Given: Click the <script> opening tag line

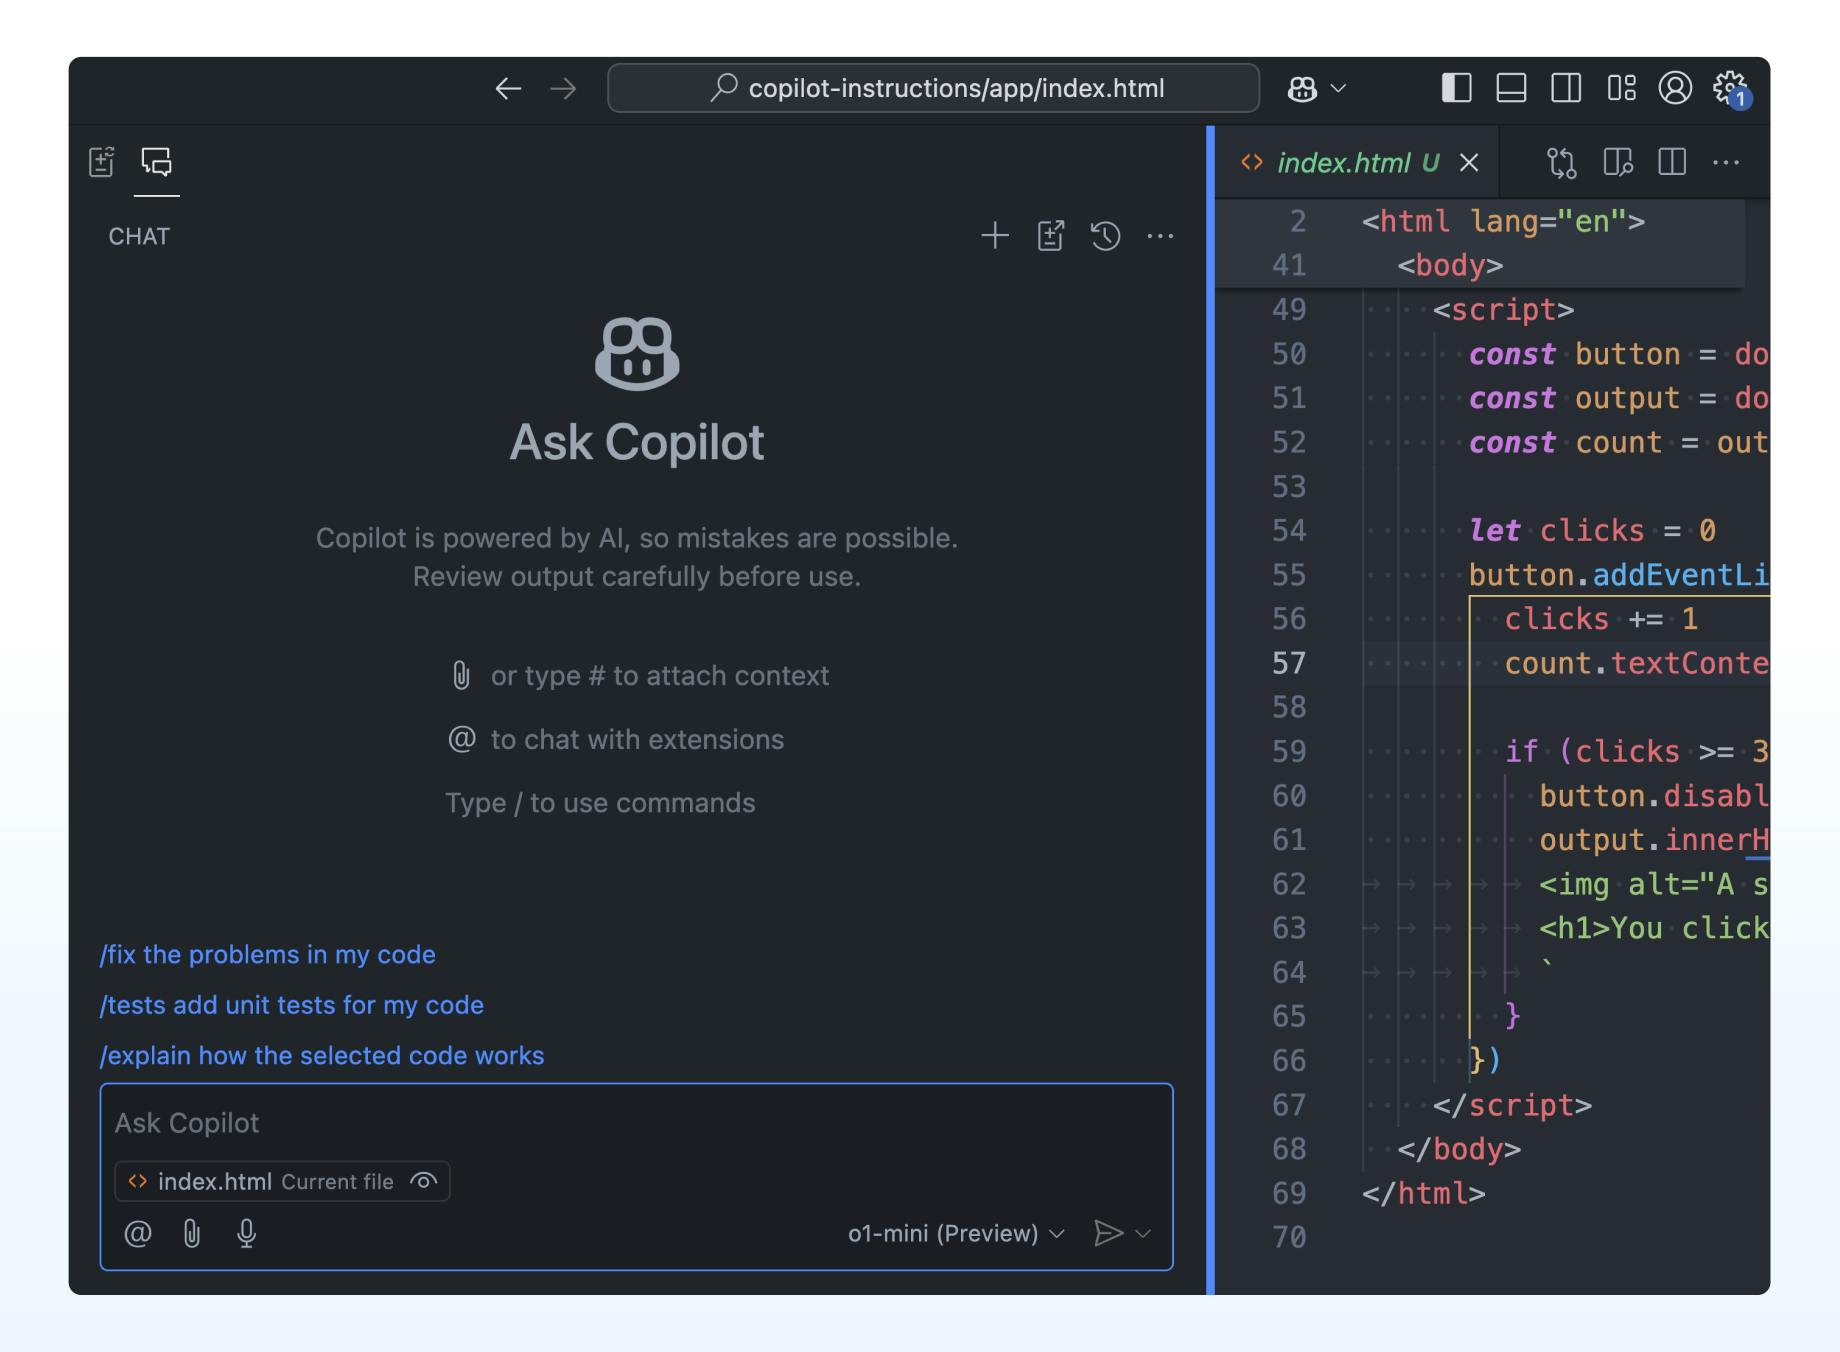Looking at the screenshot, I should click(1503, 310).
